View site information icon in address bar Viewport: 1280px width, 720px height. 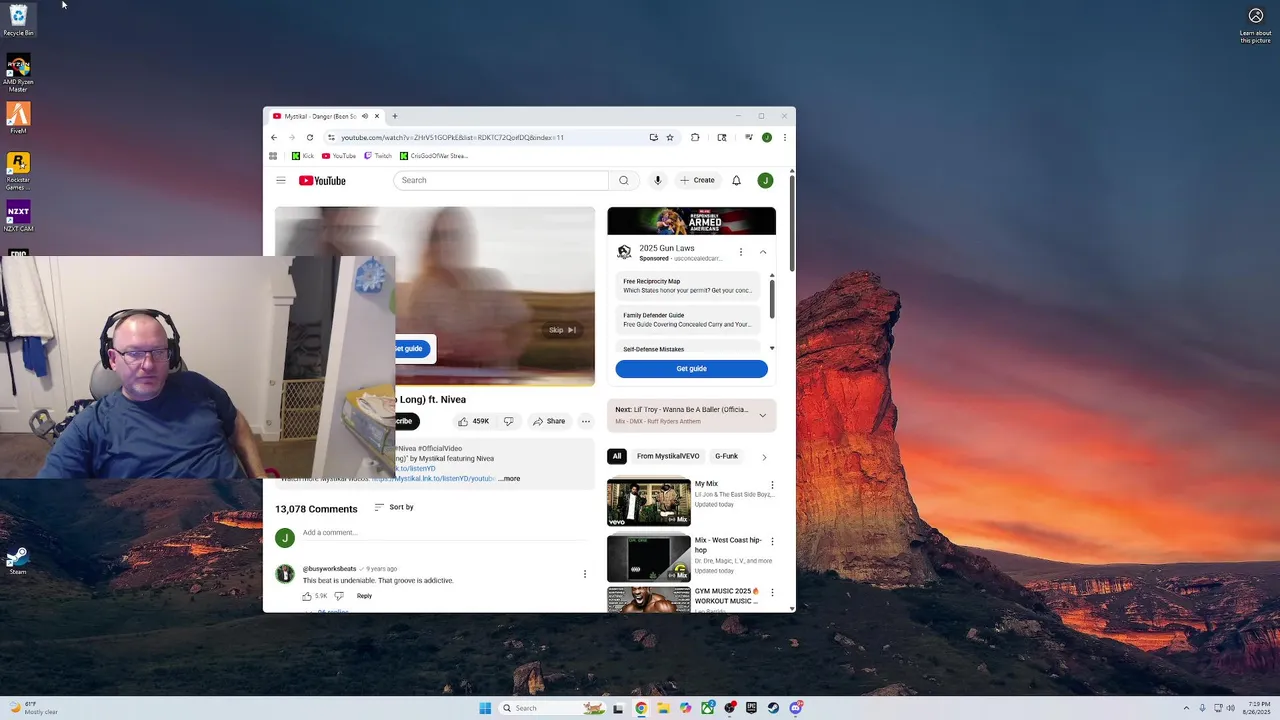(x=331, y=137)
